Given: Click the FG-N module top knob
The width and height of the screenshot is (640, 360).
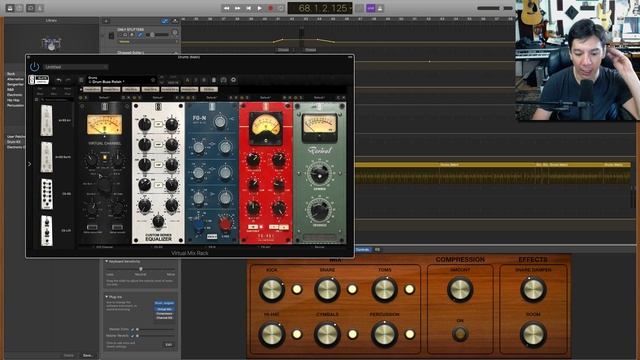Looking at the screenshot, I should (220, 121).
